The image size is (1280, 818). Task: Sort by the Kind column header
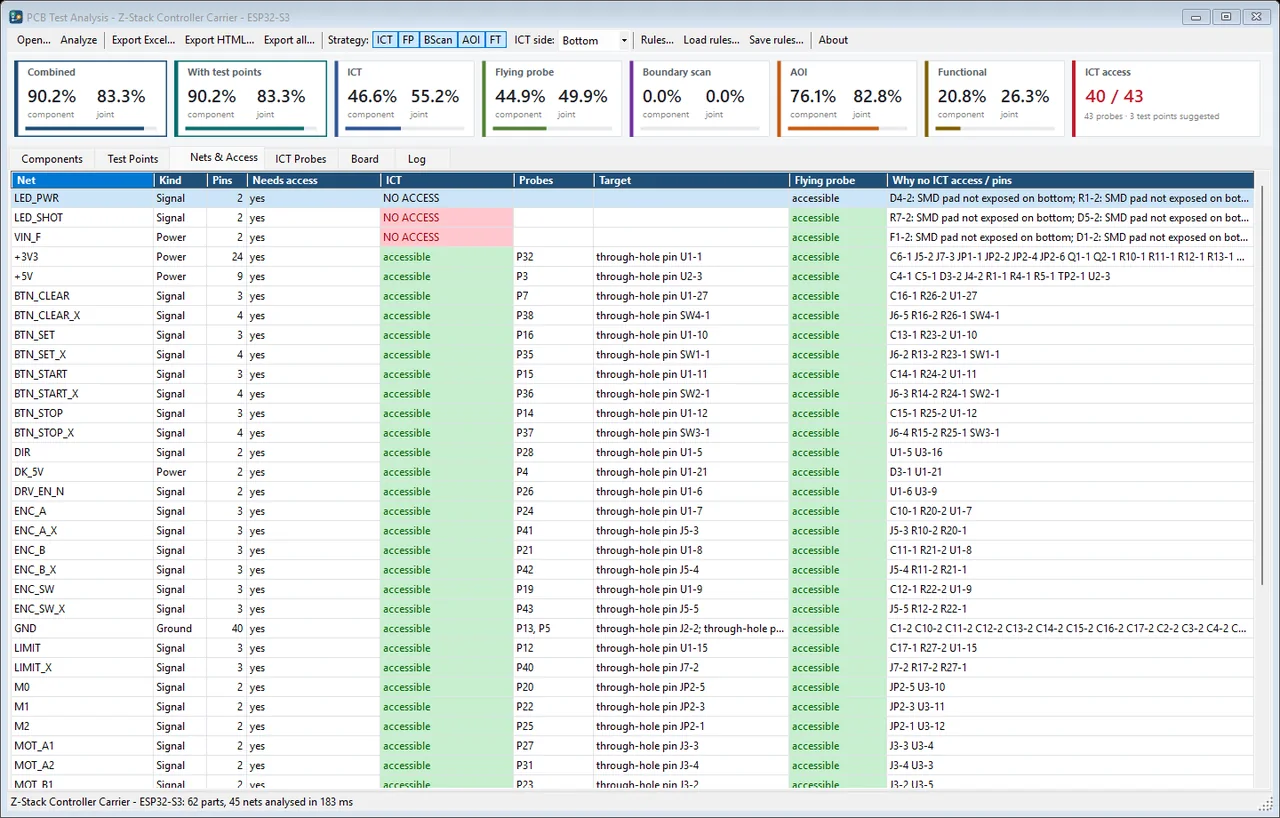(x=181, y=180)
